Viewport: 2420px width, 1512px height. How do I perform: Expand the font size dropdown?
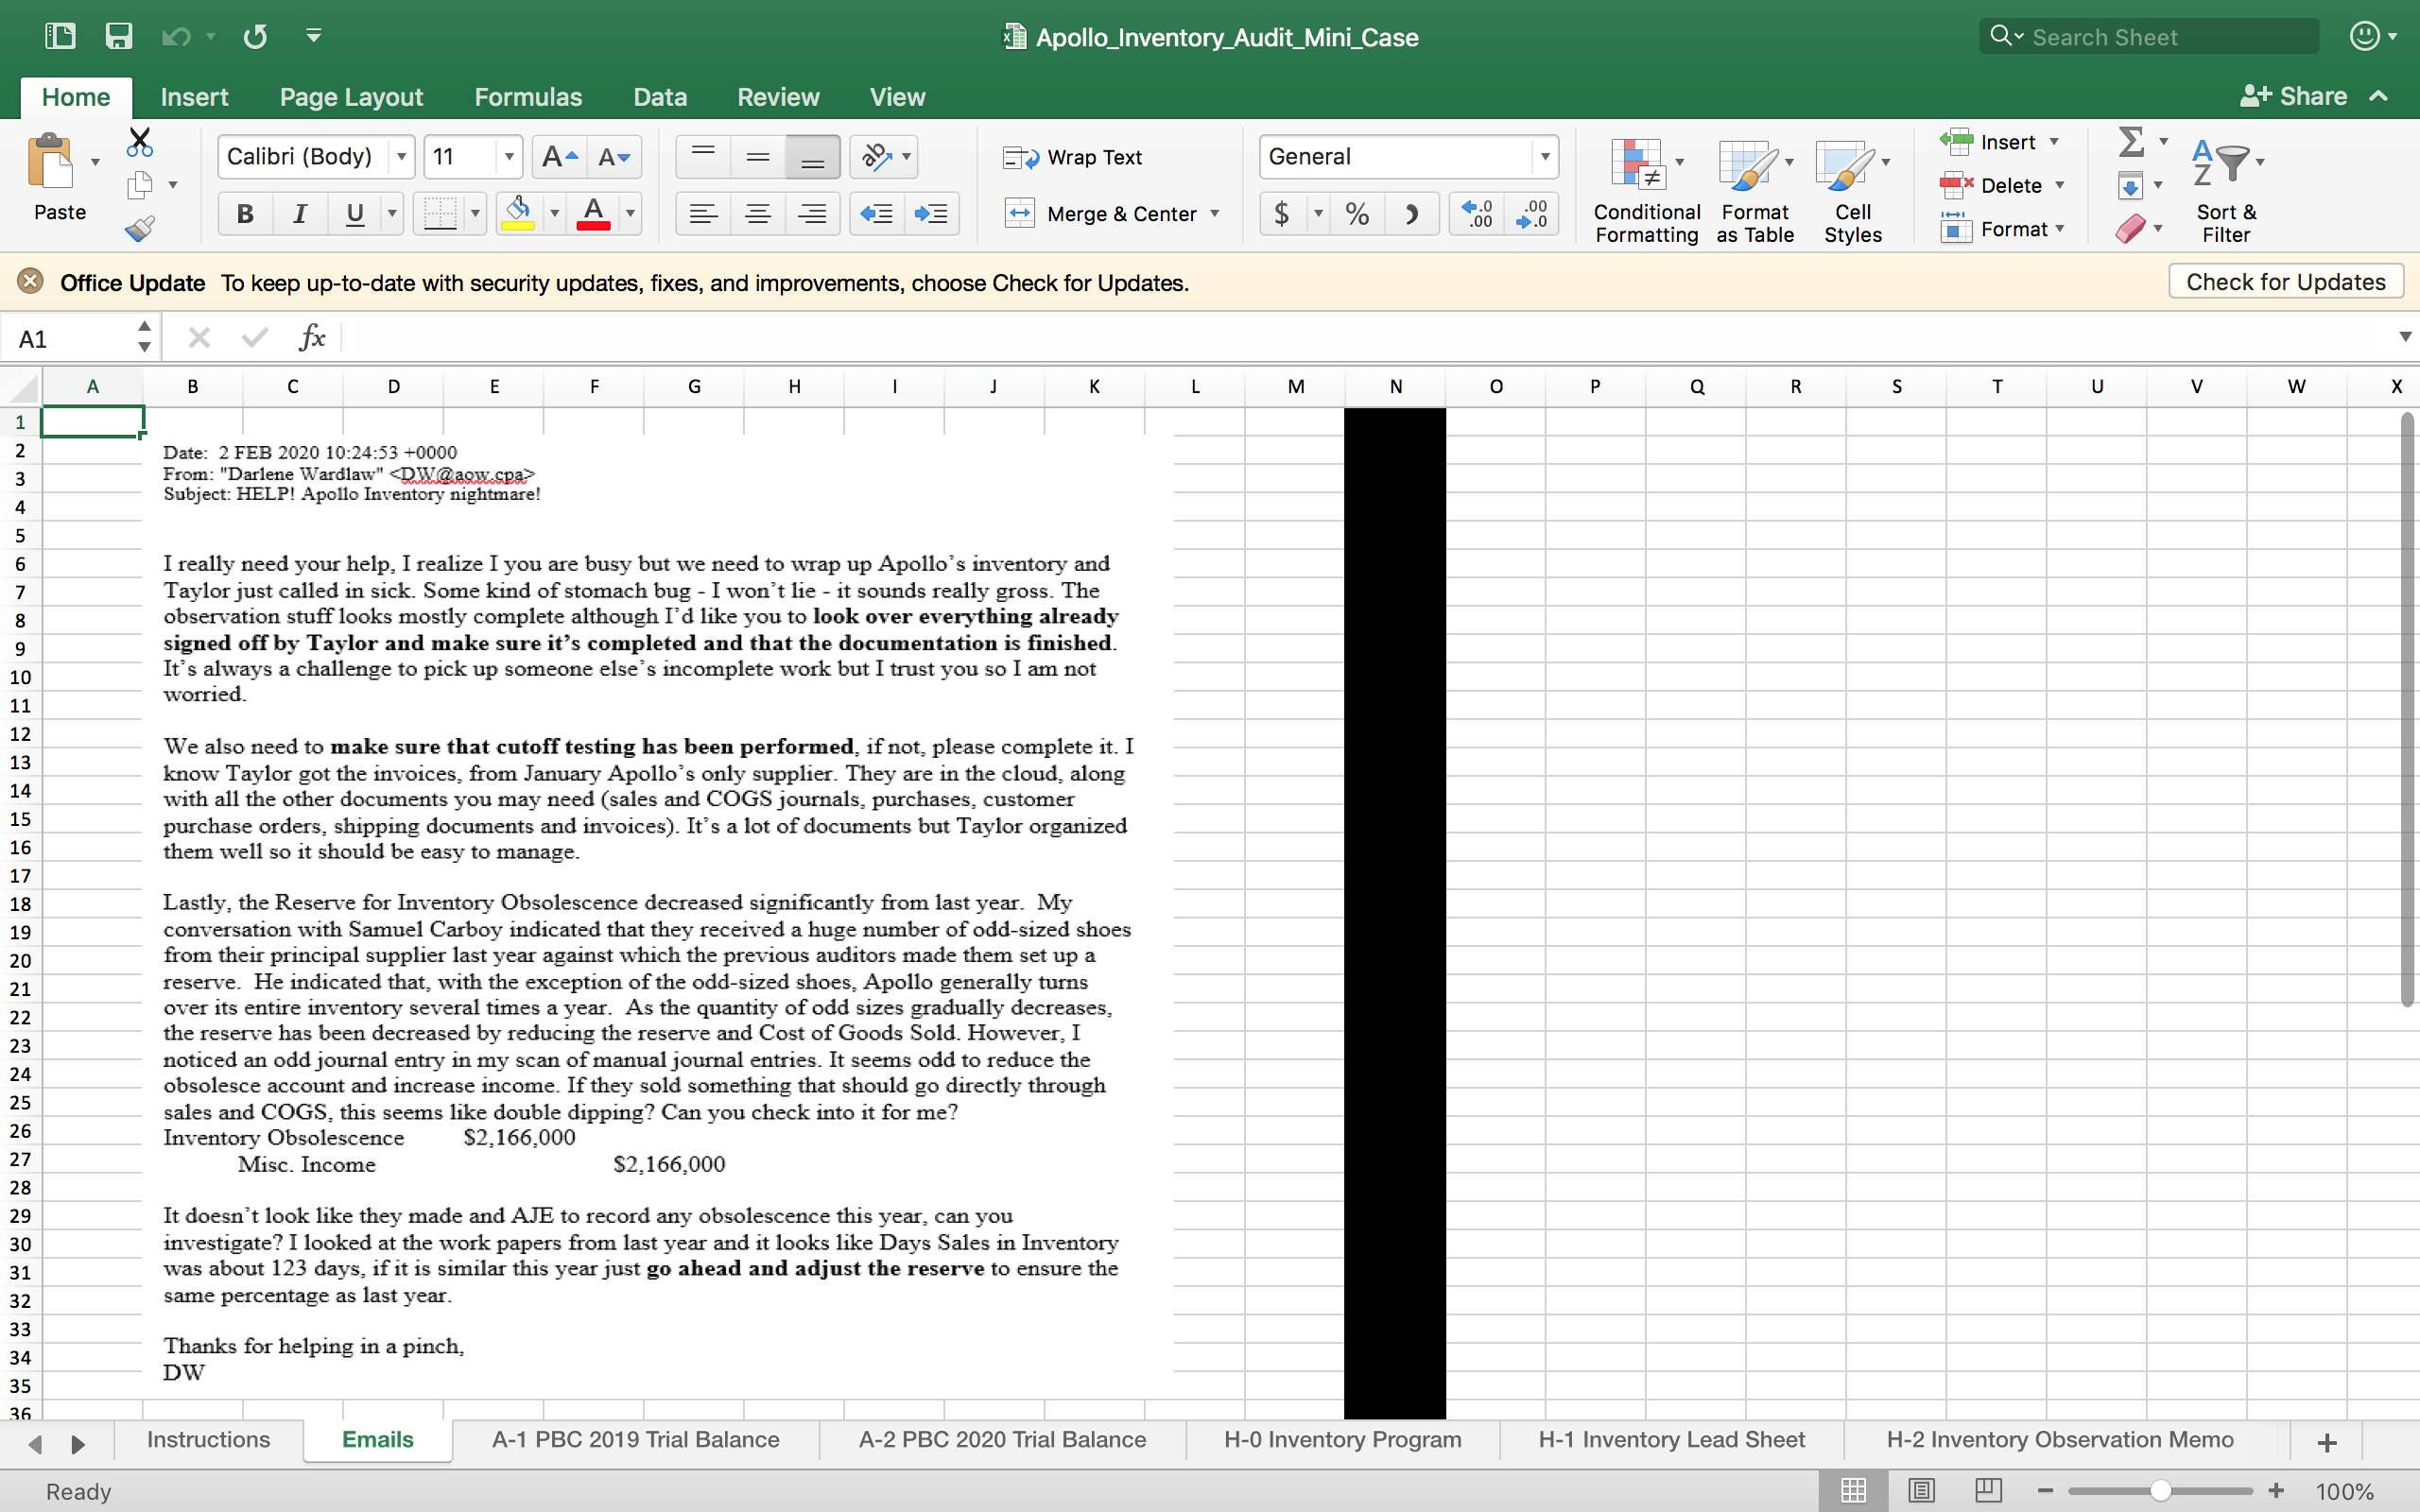click(509, 157)
